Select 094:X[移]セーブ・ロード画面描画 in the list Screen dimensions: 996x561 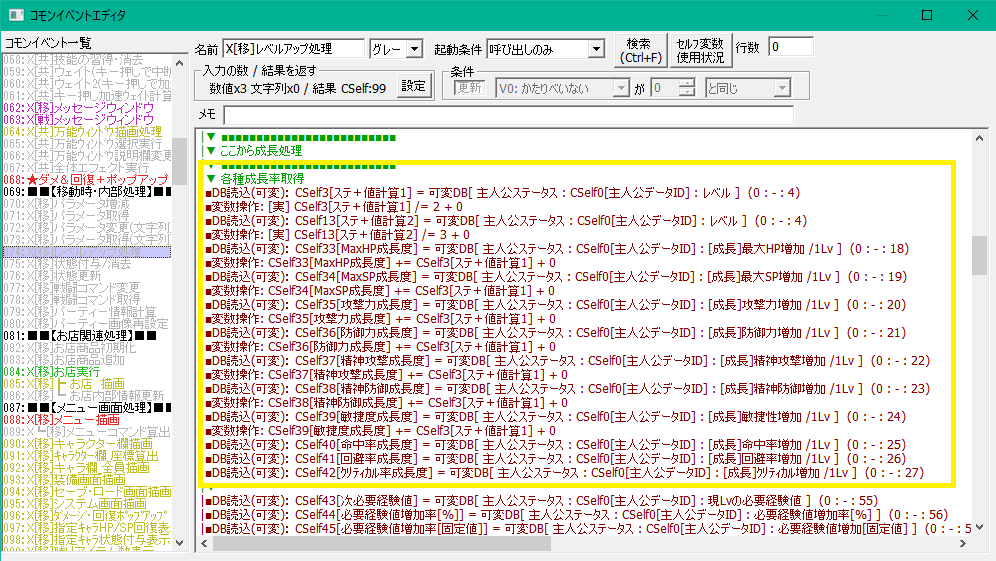[x=87, y=491]
